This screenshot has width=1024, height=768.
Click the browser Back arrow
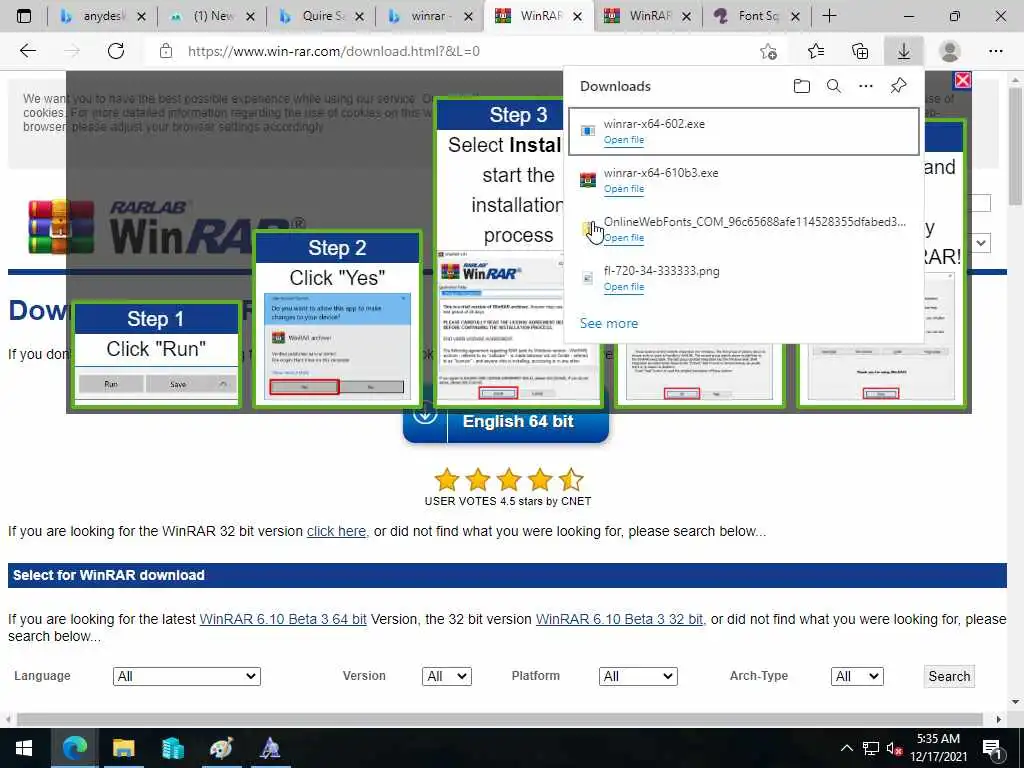27,51
